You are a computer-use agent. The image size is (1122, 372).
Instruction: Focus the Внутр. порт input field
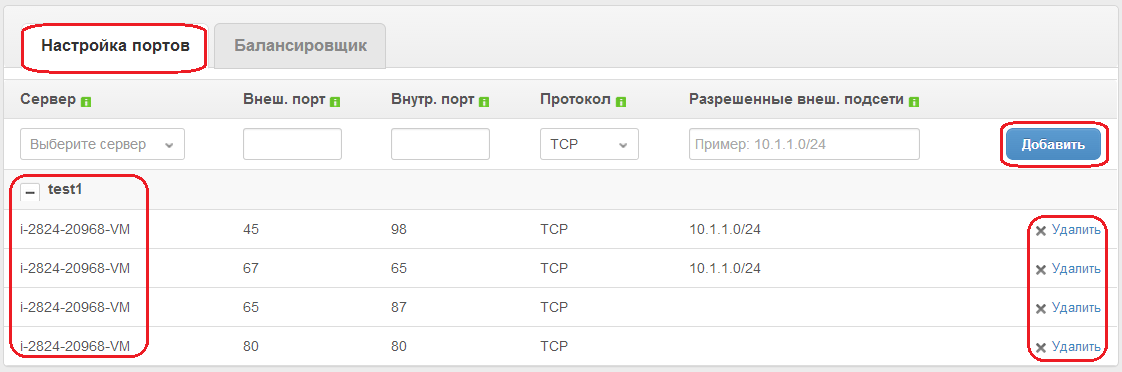(x=440, y=144)
